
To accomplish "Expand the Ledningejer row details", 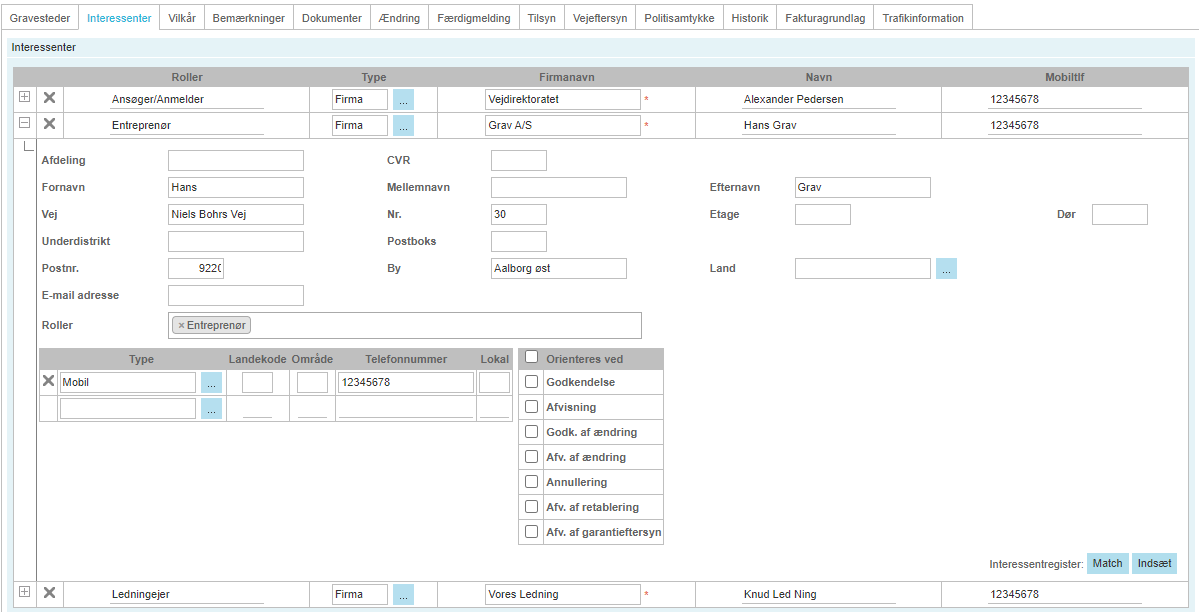I will [x=24, y=592].
